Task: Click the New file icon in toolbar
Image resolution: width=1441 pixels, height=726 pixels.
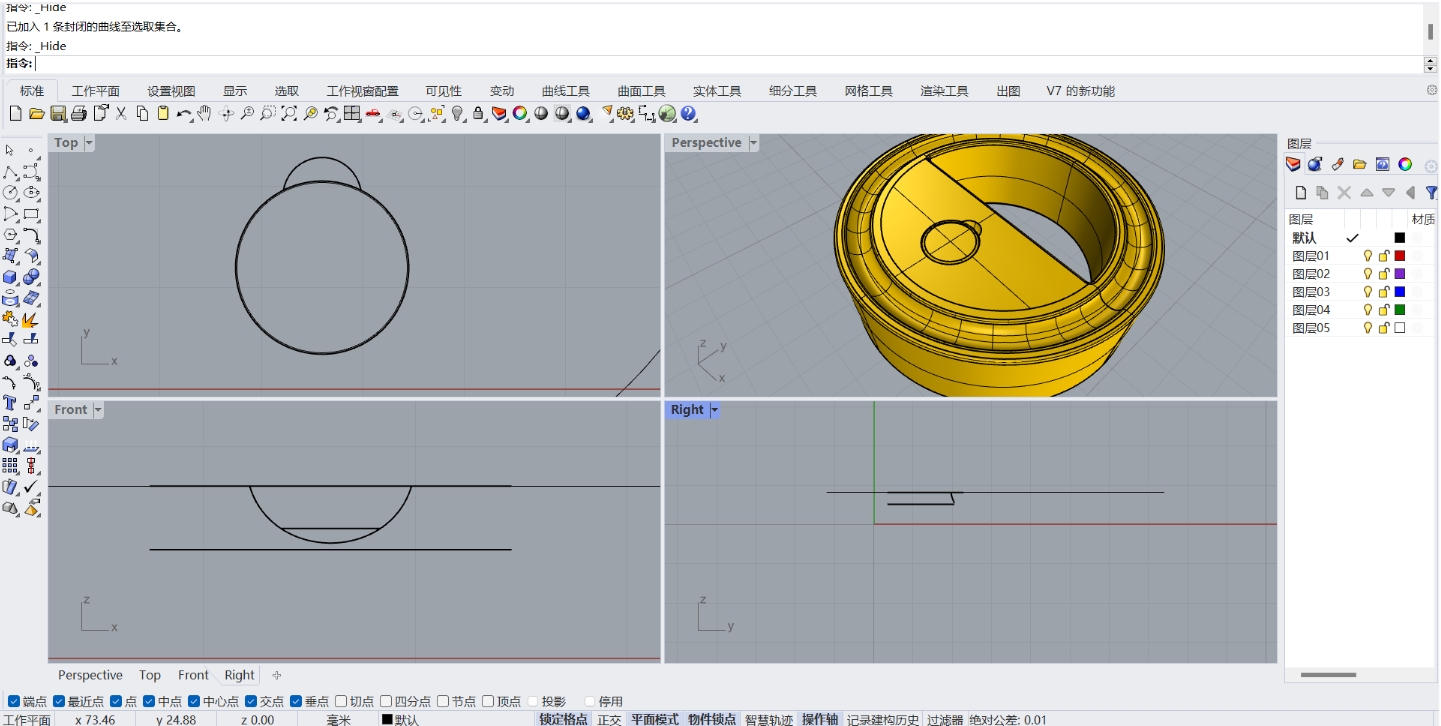Action: point(15,114)
